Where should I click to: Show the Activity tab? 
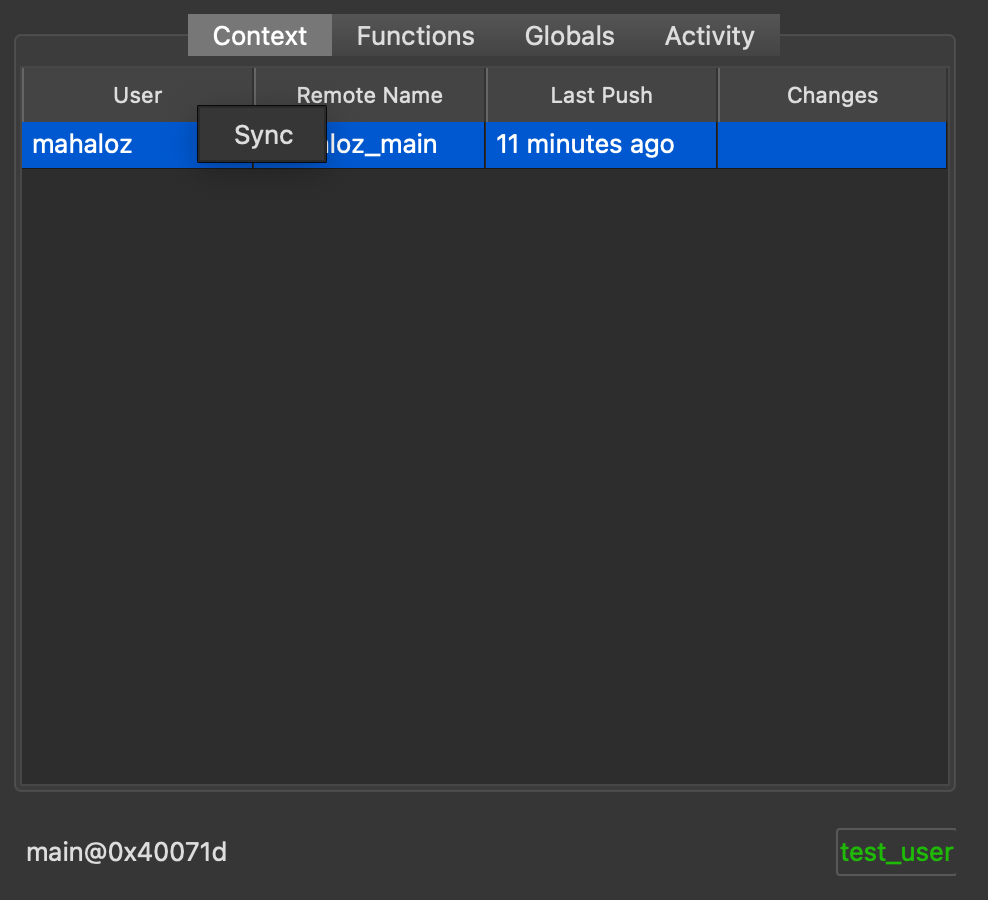(x=709, y=36)
